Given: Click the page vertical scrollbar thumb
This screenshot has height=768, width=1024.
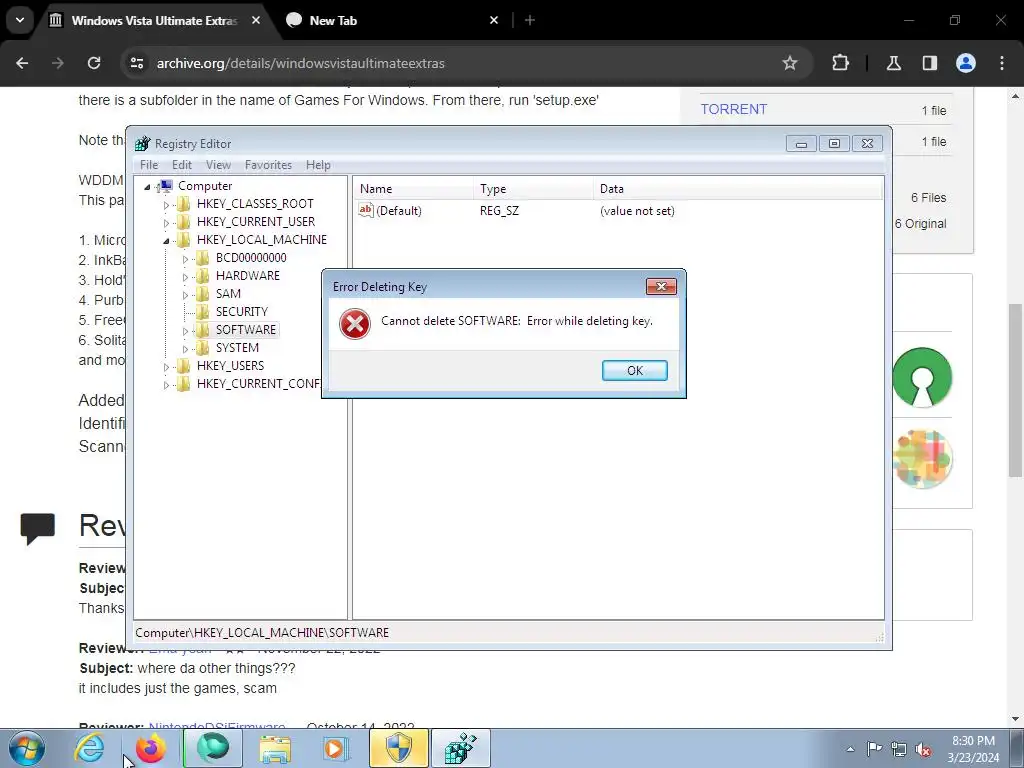Looking at the screenshot, I should [x=1015, y=390].
